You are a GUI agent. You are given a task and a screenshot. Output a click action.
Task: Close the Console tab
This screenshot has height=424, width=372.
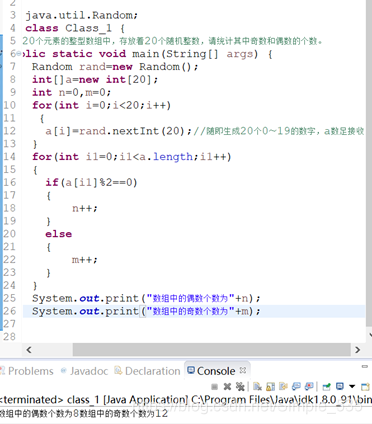(x=243, y=370)
